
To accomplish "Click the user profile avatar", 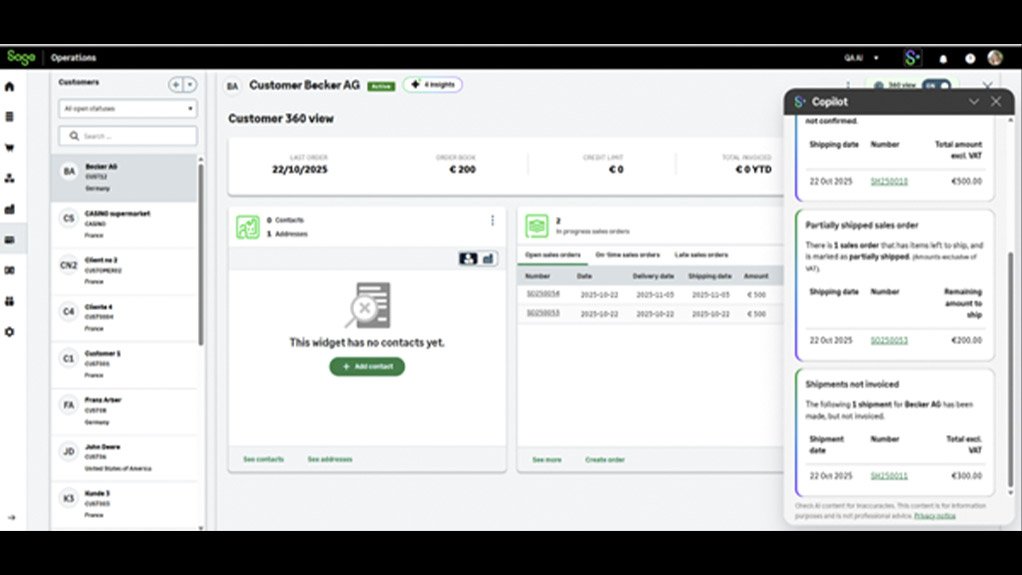I will click(994, 58).
